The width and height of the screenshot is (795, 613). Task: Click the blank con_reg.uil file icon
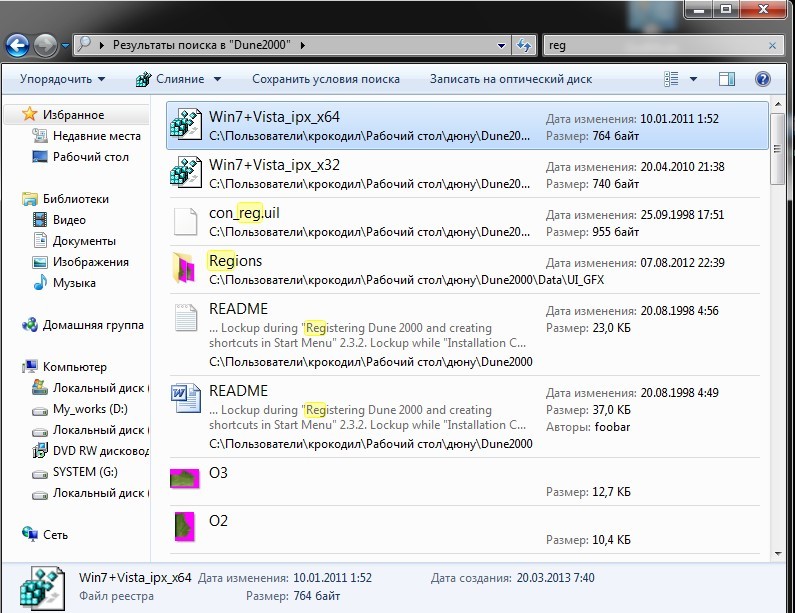pos(186,221)
